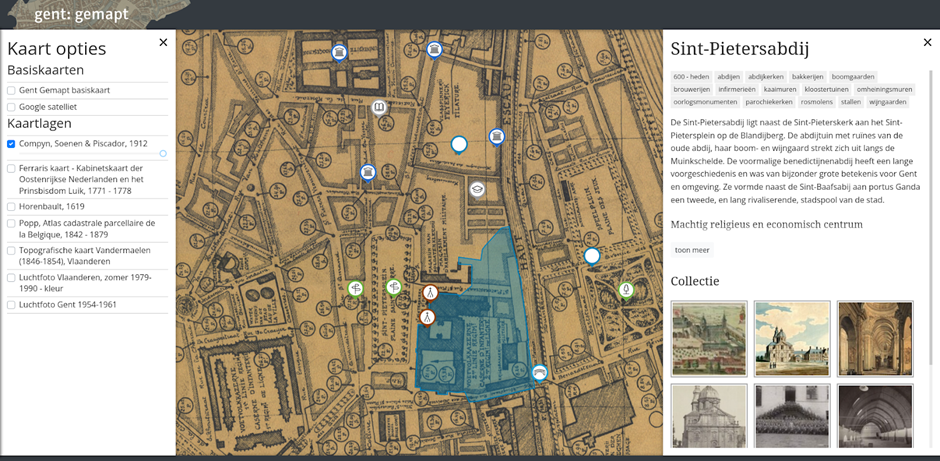Click the book marker on the map
This screenshot has width=940, height=461.
(x=379, y=108)
